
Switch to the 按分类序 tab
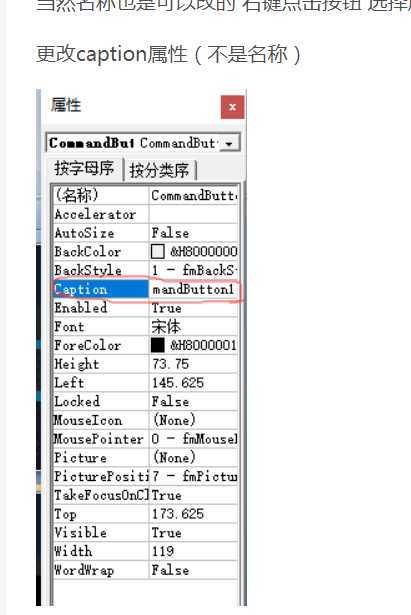point(160,170)
